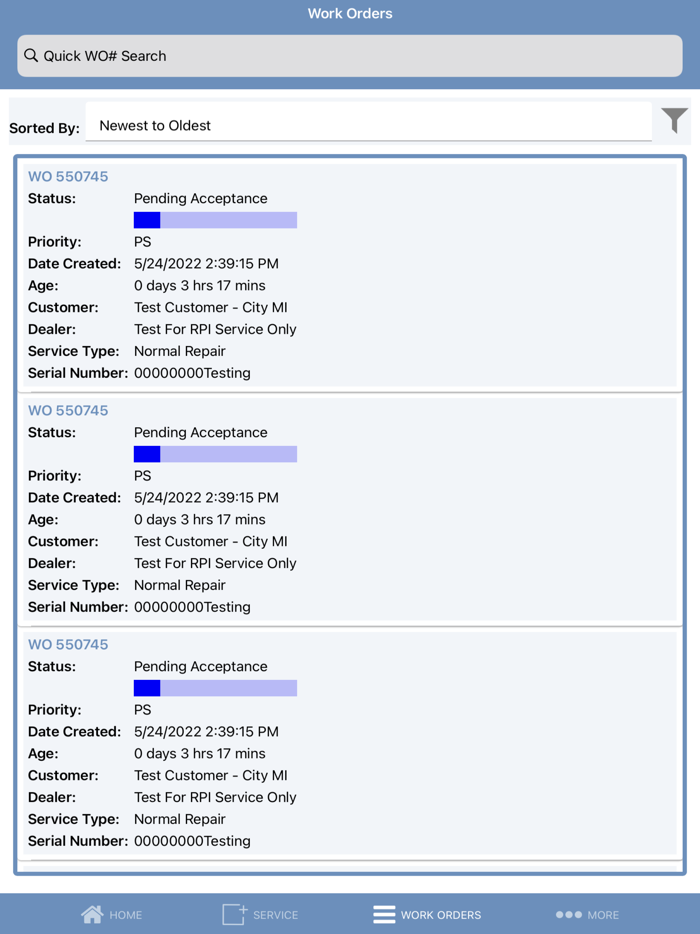700x934 pixels.
Task: Select the second WO 550745 entry
Action: 68,410
